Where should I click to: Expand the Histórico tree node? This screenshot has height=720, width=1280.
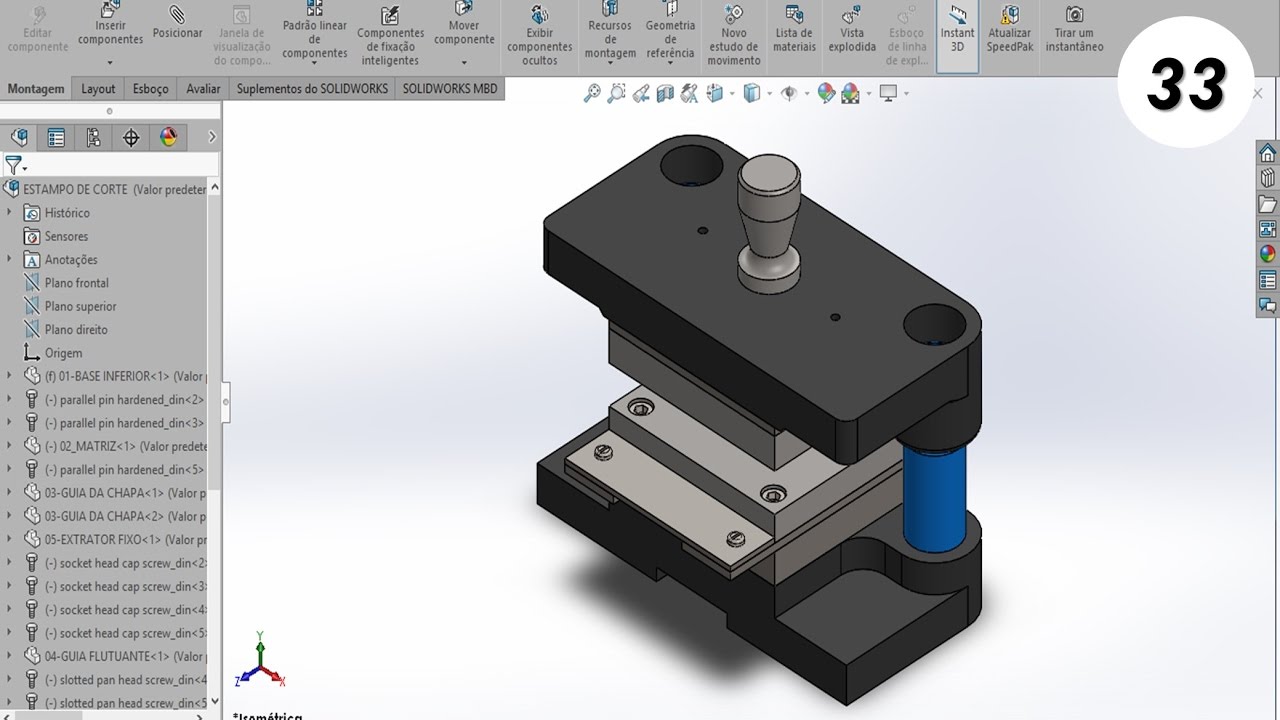pos(9,212)
